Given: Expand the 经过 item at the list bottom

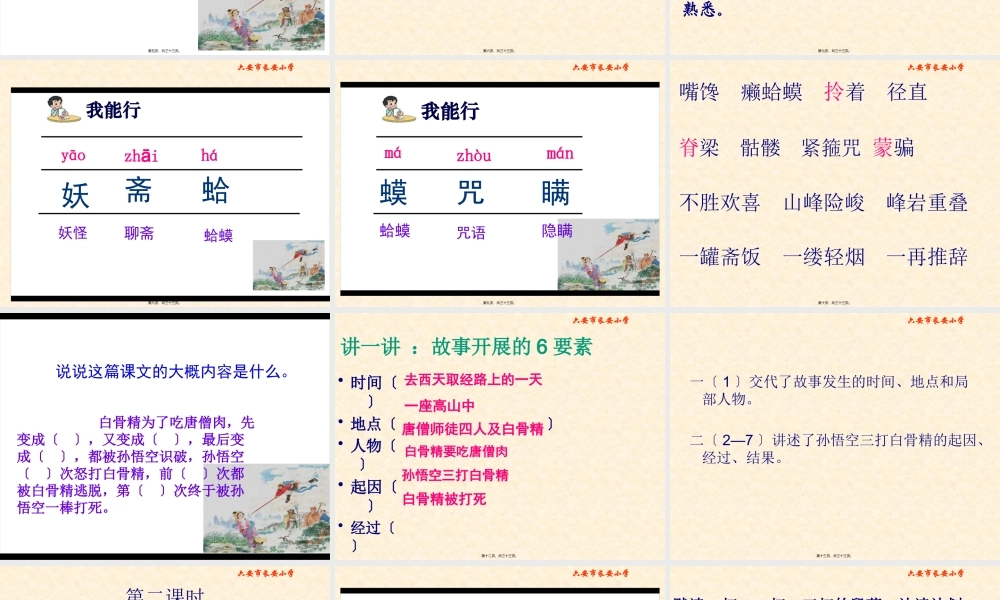Looking at the screenshot, I should coord(364,528).
